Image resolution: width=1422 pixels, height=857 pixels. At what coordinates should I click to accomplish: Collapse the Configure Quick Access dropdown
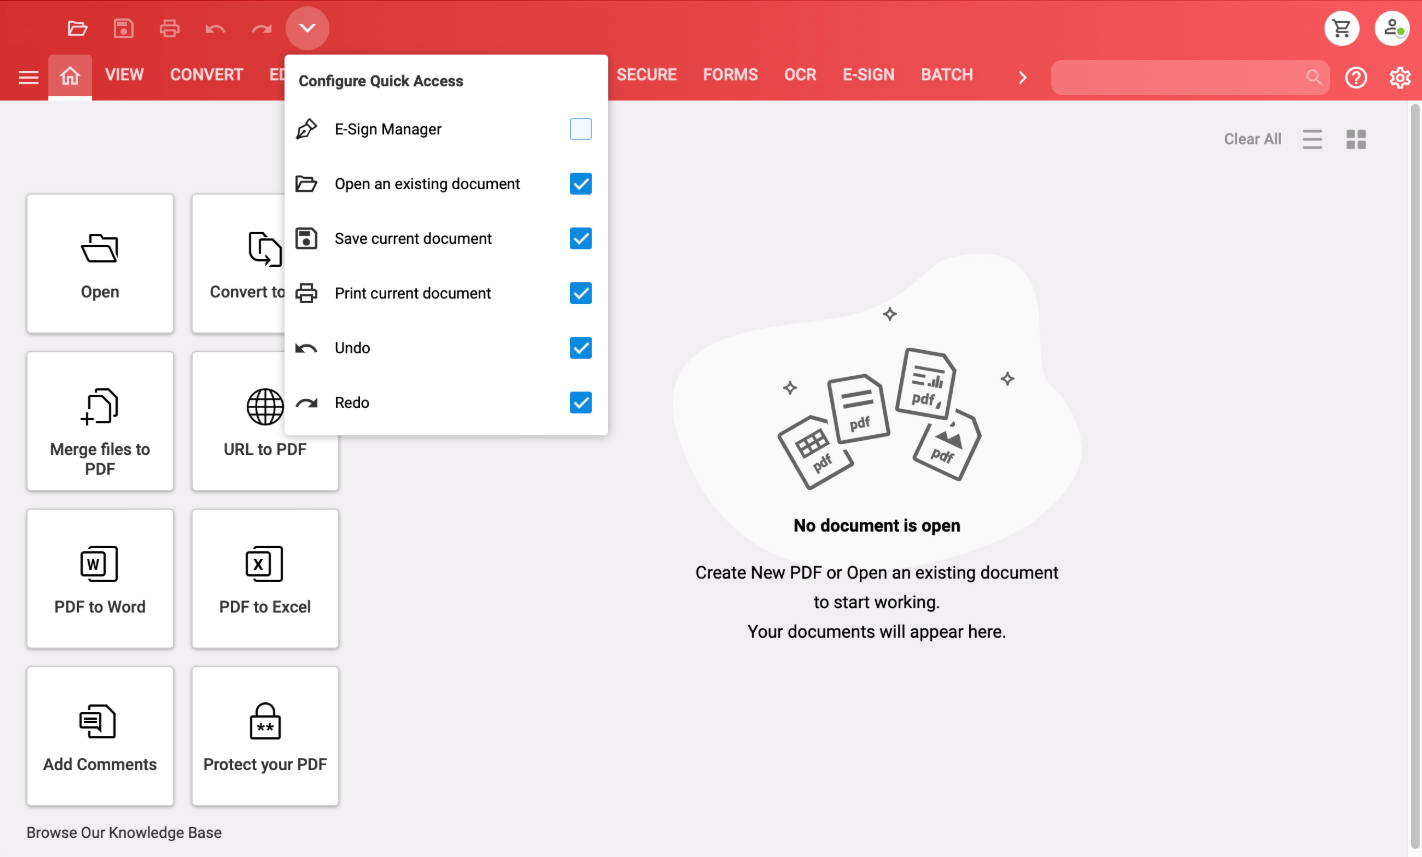307,28
